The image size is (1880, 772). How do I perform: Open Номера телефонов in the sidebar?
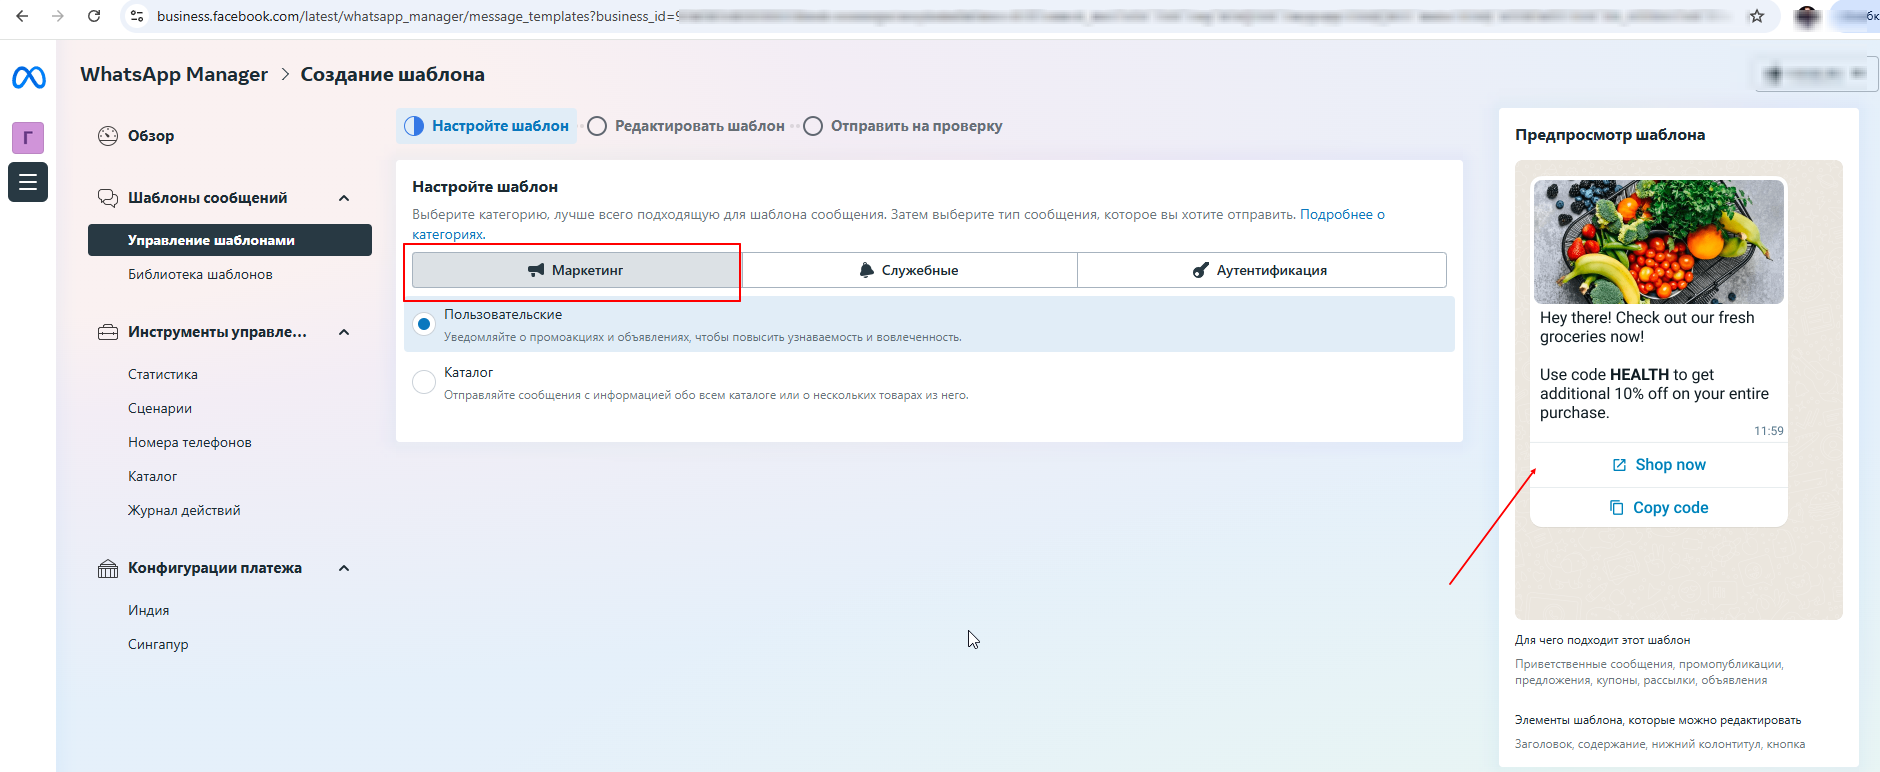pos(190,442)
